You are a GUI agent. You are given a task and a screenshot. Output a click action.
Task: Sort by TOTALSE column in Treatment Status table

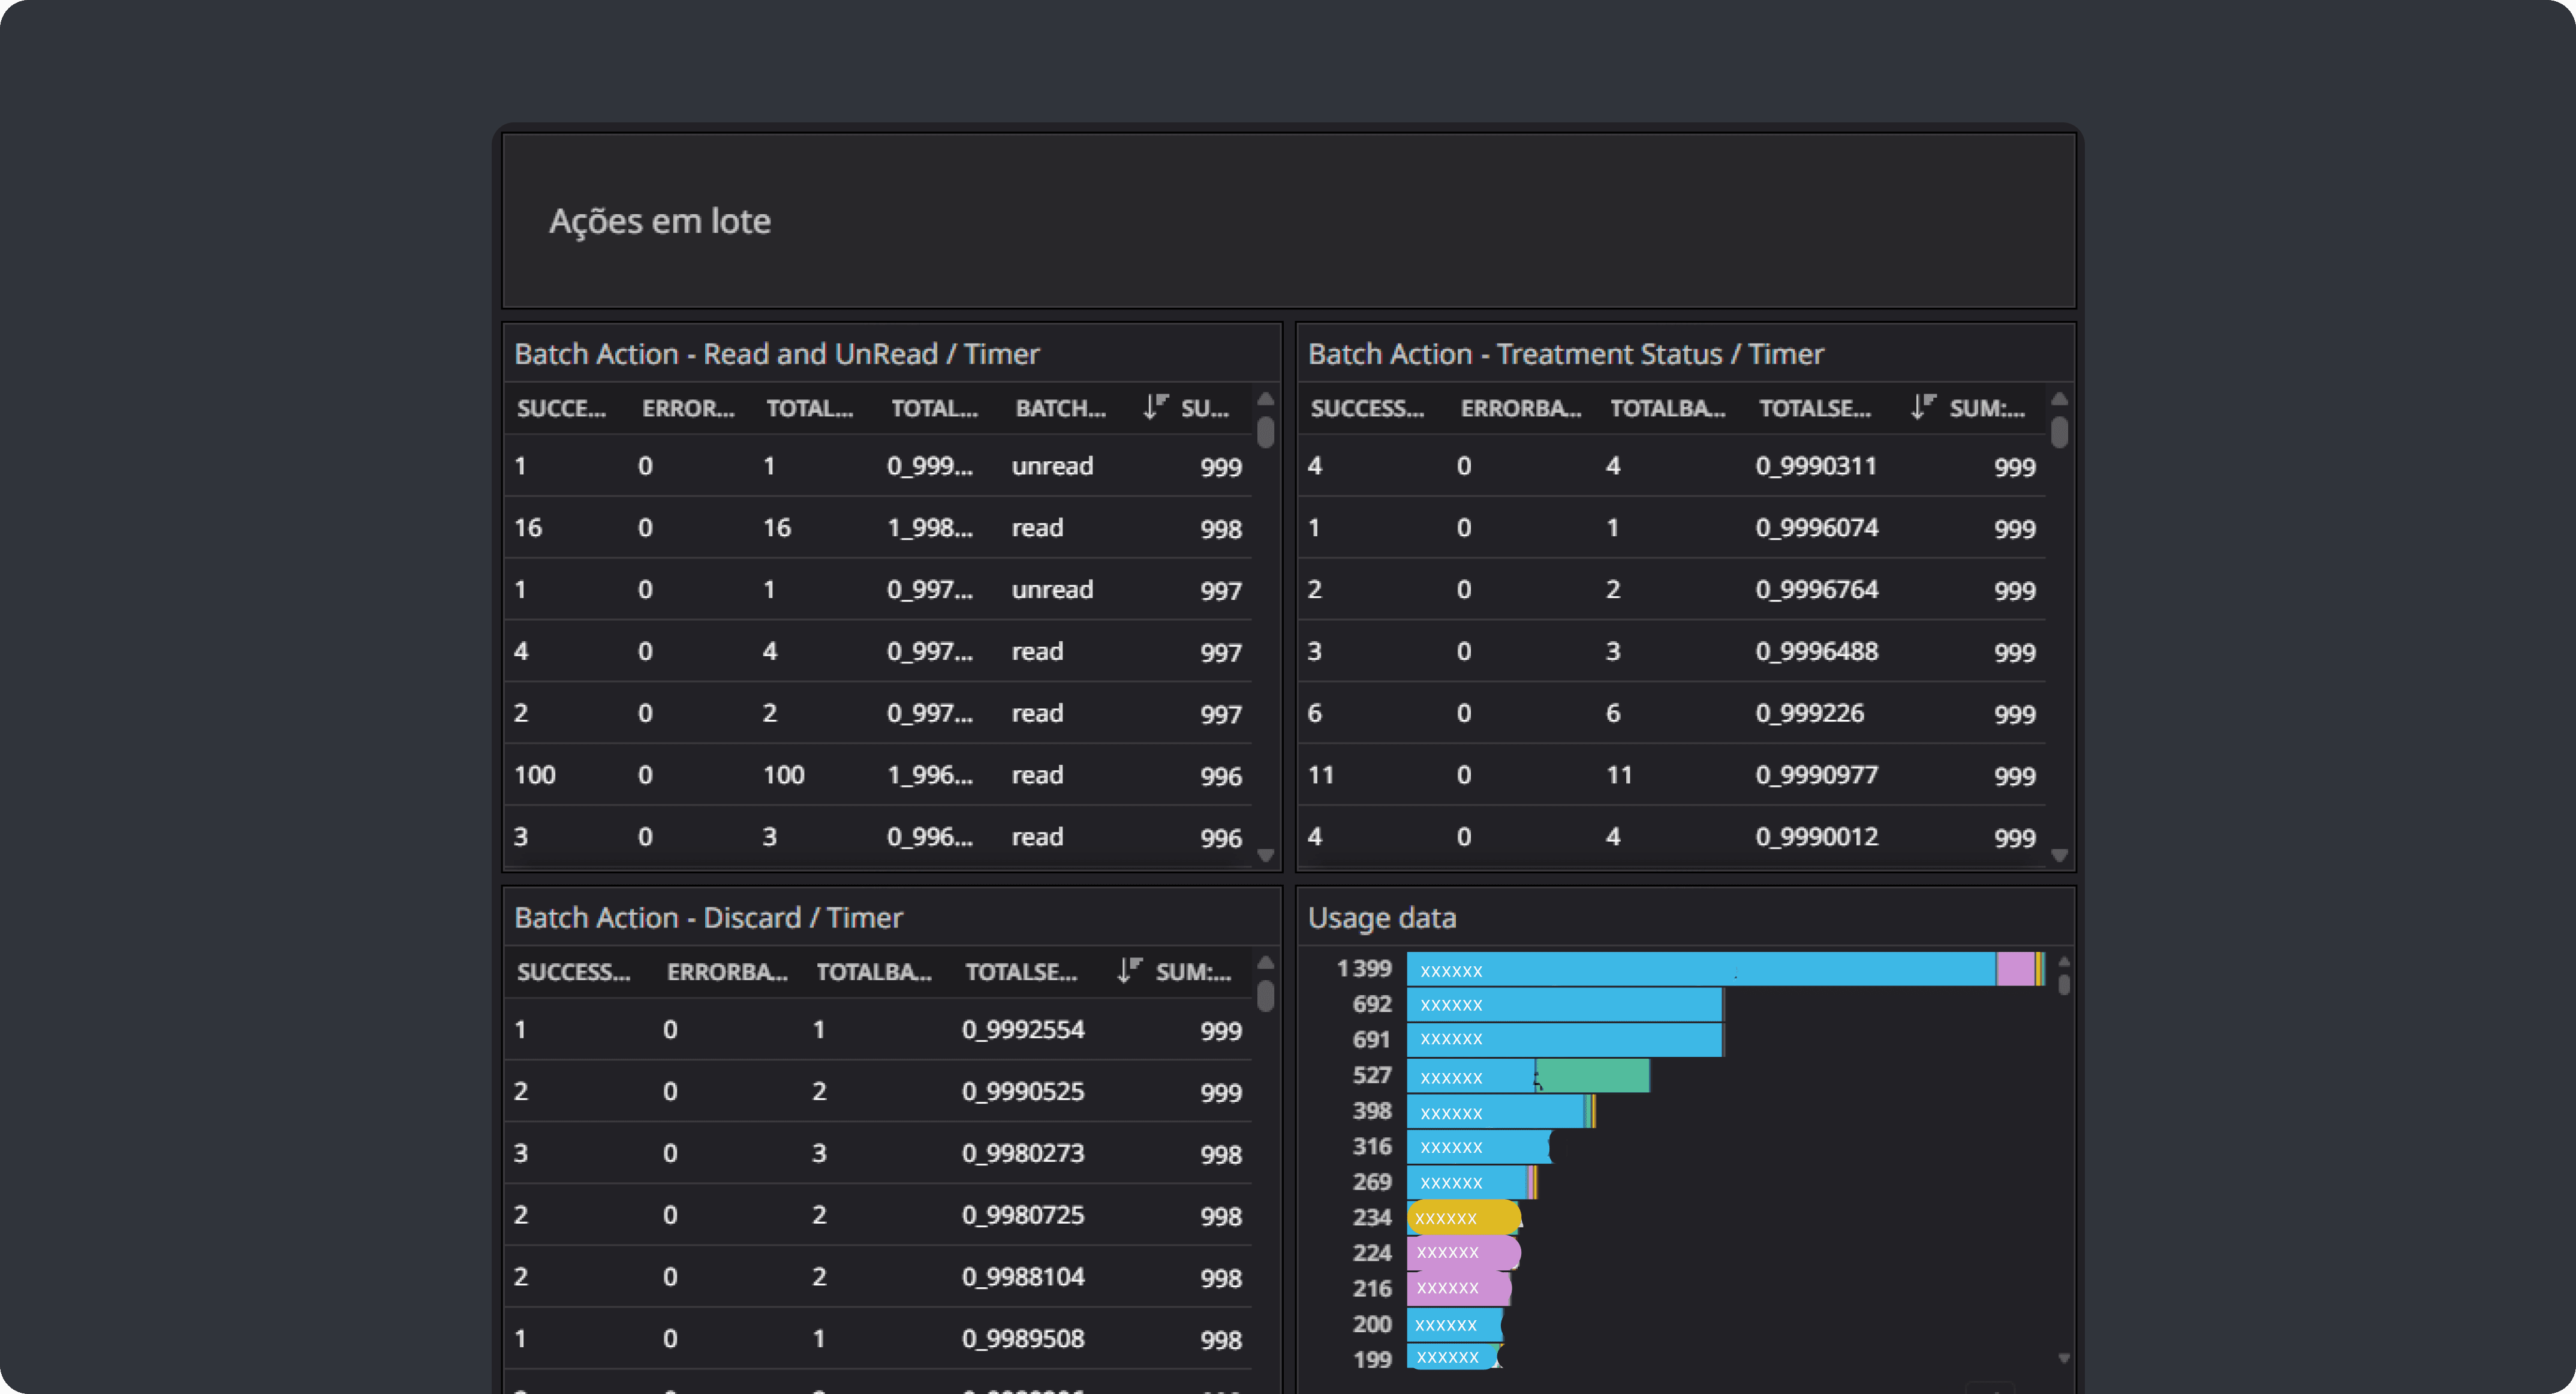pos(1814,408)
